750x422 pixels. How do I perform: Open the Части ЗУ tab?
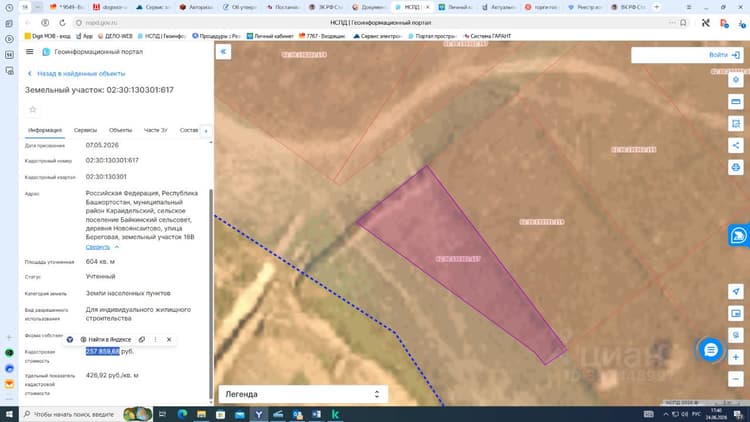click(155, 130)
